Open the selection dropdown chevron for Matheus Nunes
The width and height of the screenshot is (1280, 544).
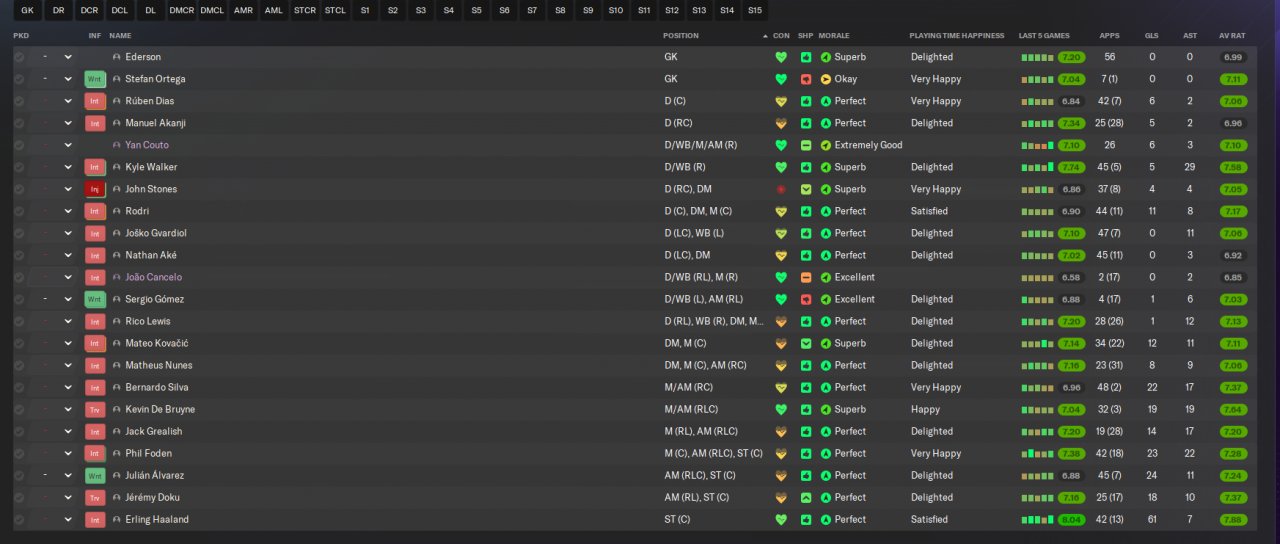[68, 365]
